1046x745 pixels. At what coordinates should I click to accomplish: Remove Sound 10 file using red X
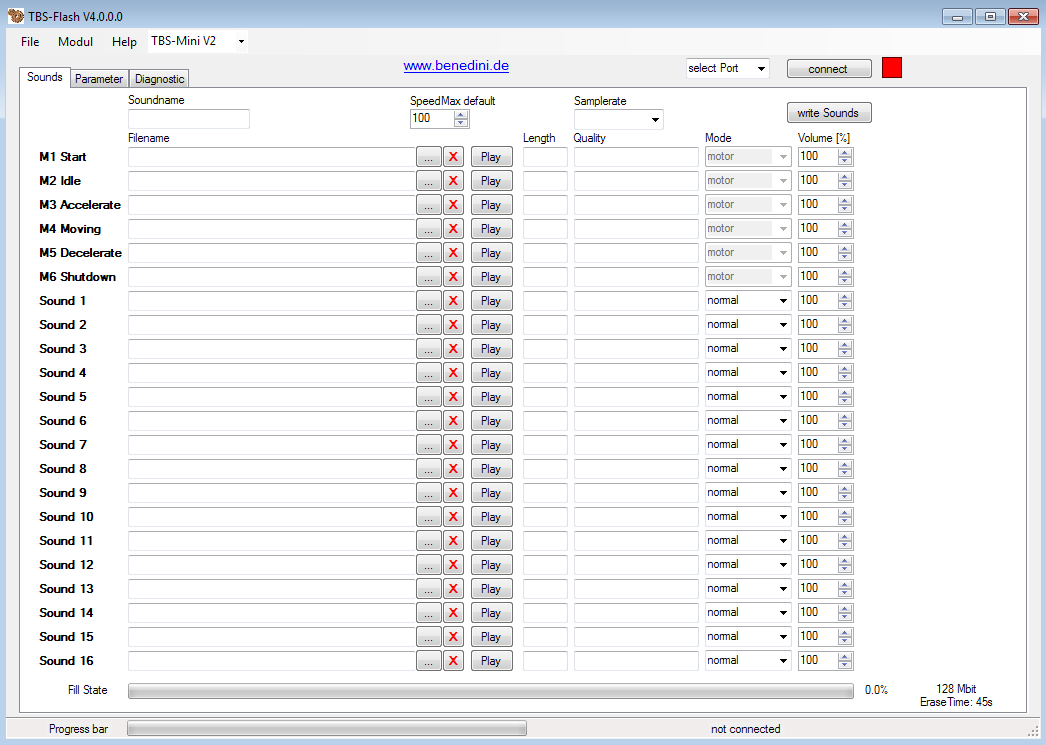pyautogui.click(x=453, y=516)
